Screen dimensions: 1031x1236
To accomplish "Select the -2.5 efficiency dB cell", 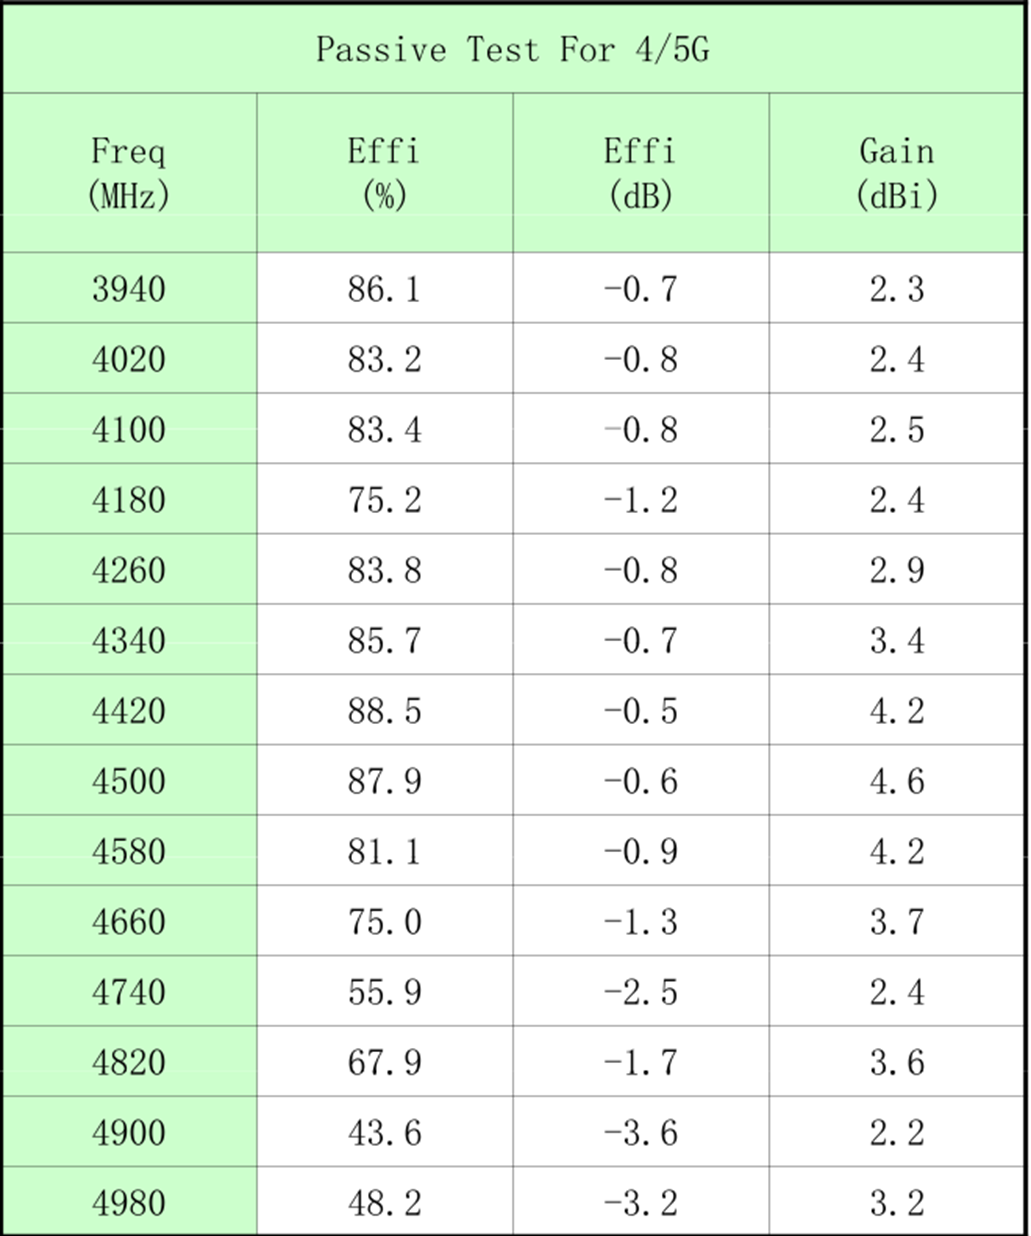I will coord(640,992).
